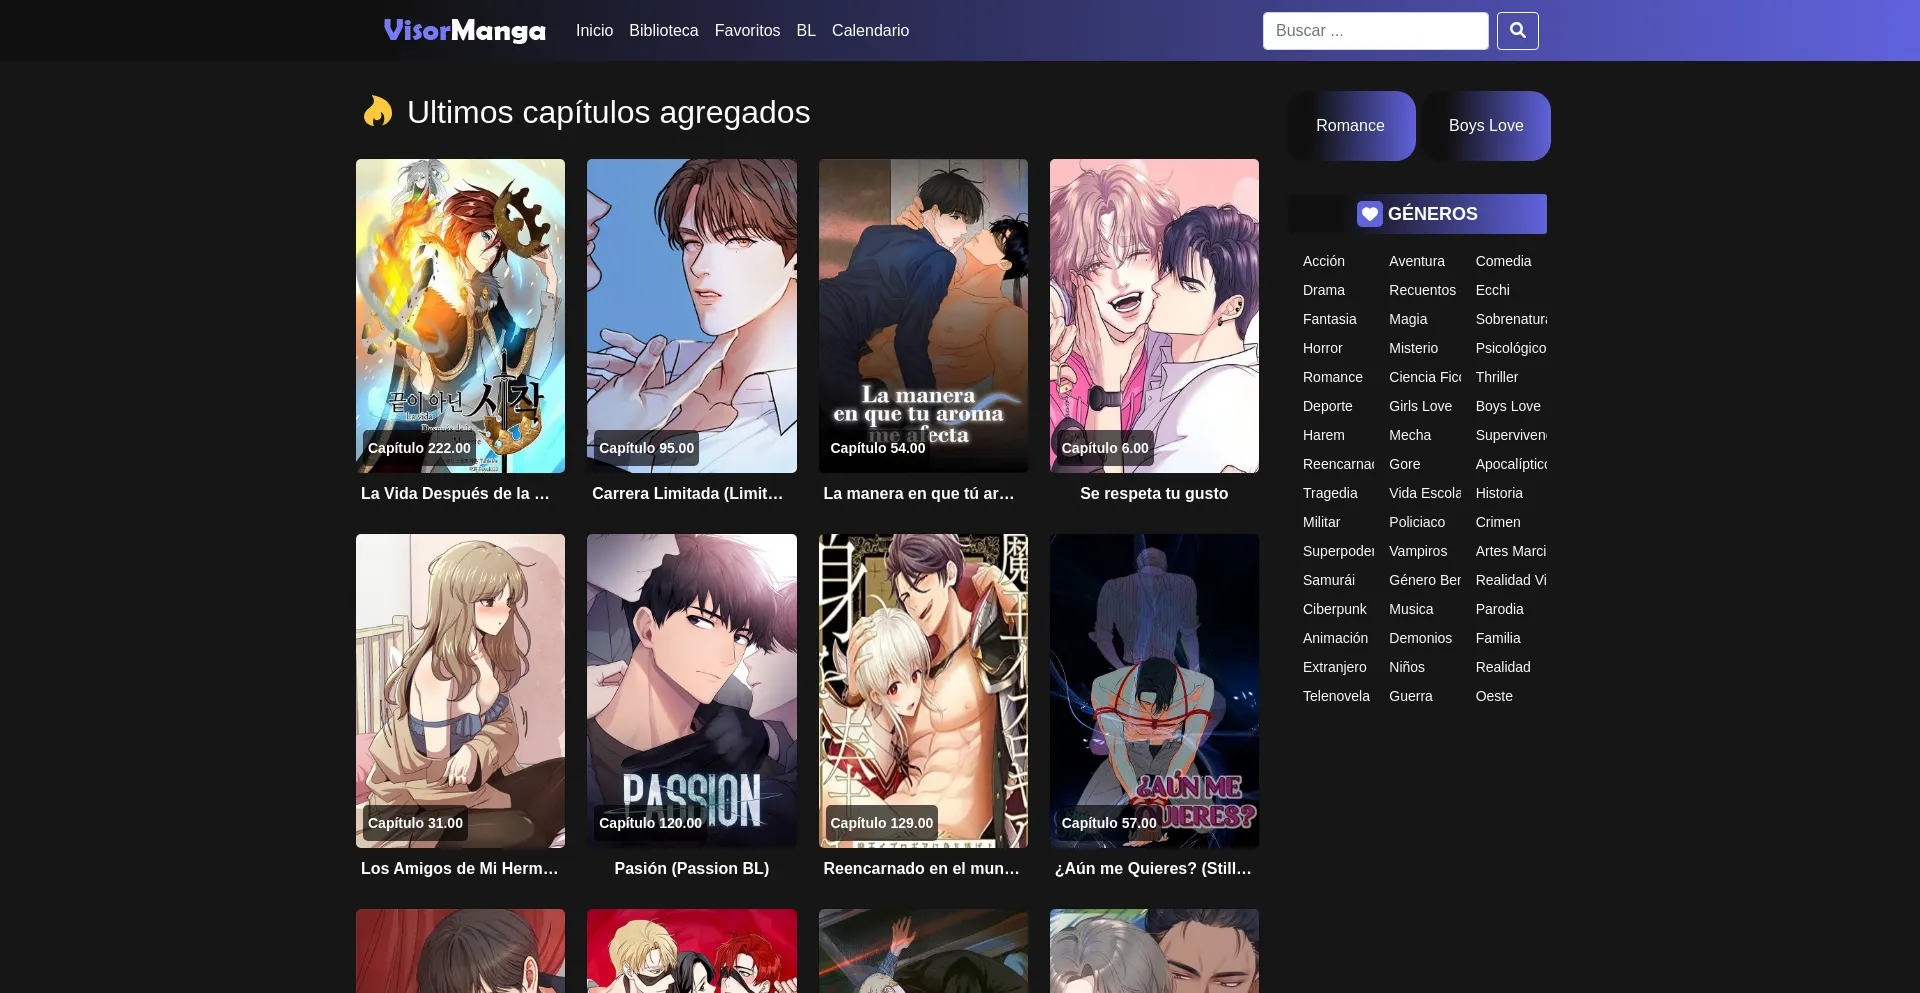Select the Psicológico genre

(x=1511, y=348)
